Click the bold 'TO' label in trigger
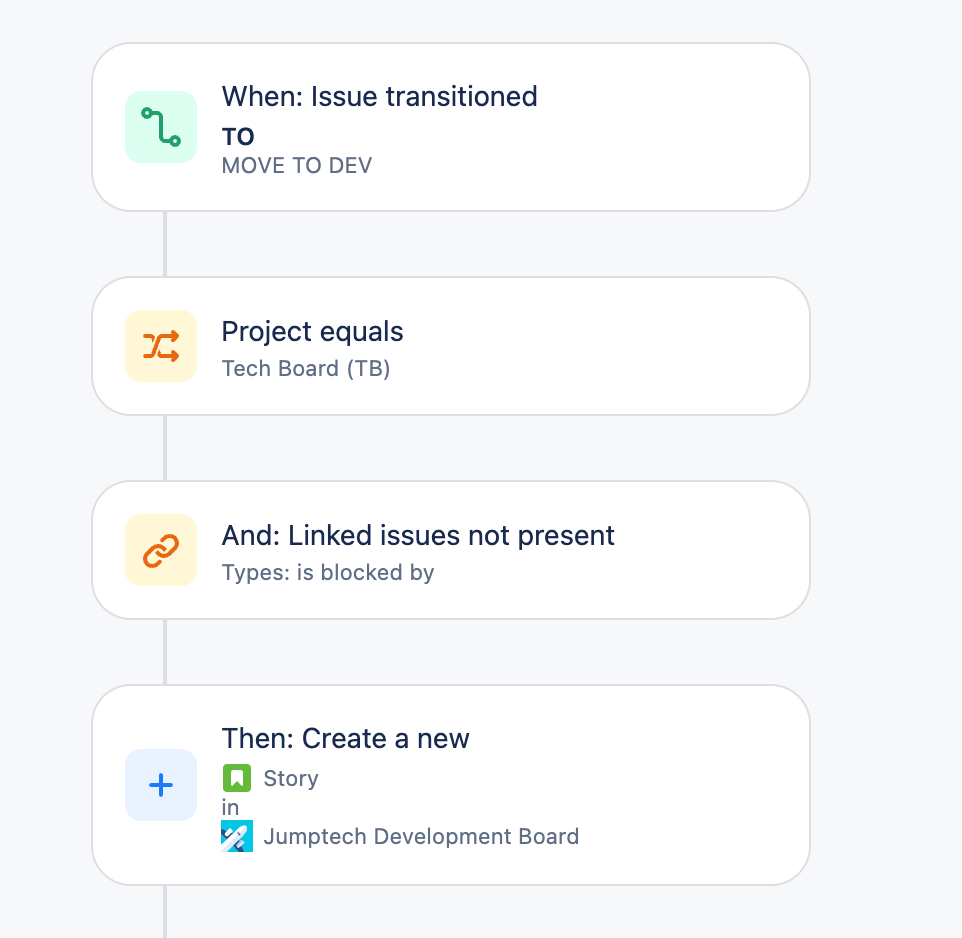 238,137
